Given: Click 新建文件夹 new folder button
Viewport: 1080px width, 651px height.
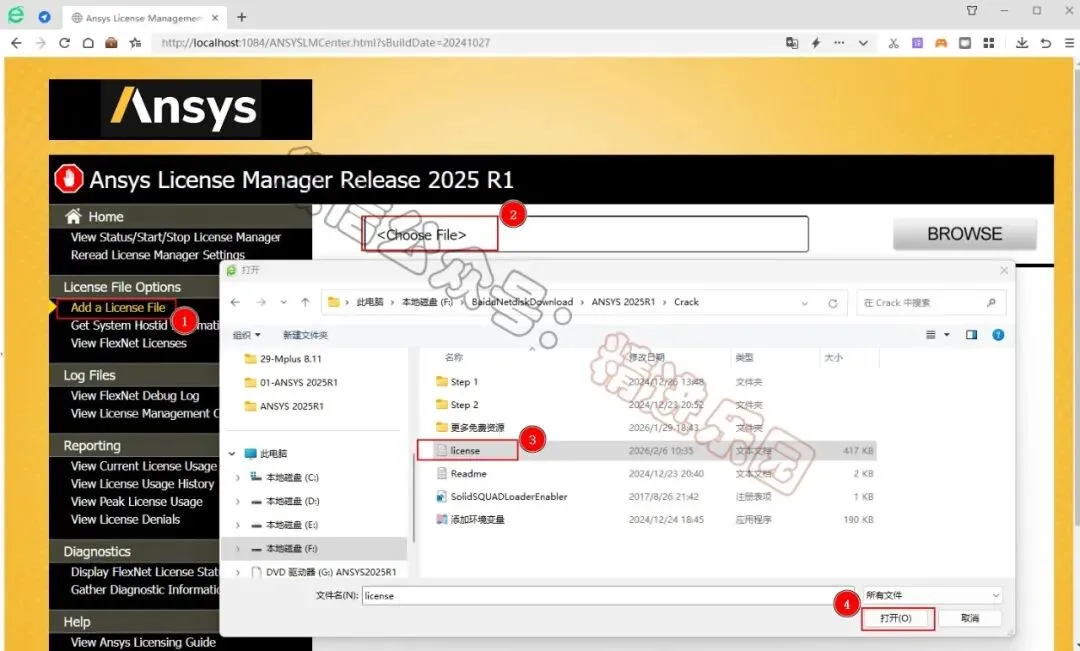Looking at the screenshot, I should pyautogui.click(x=305, y=335).
